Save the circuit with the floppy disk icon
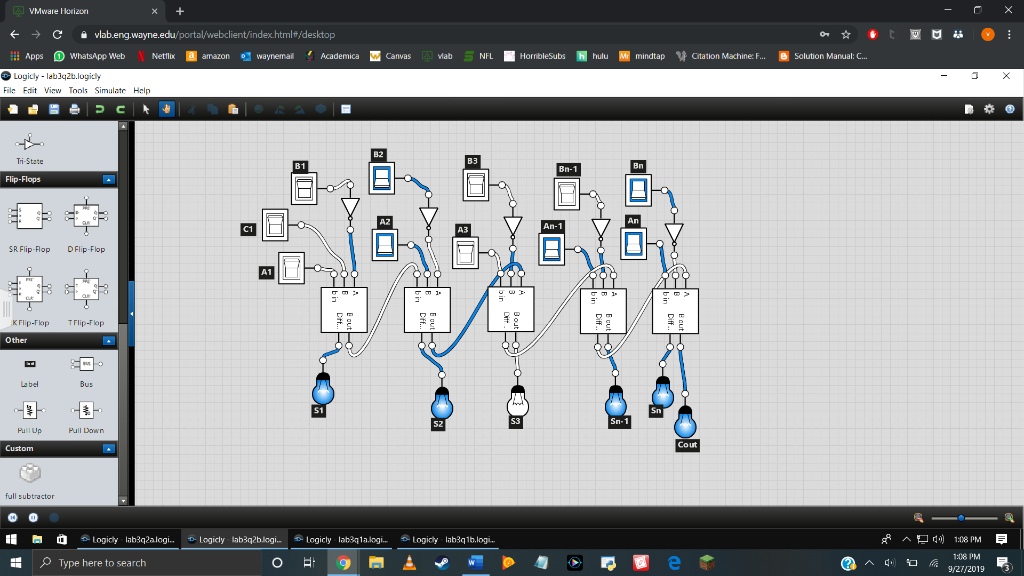 (x=54, y=109)
